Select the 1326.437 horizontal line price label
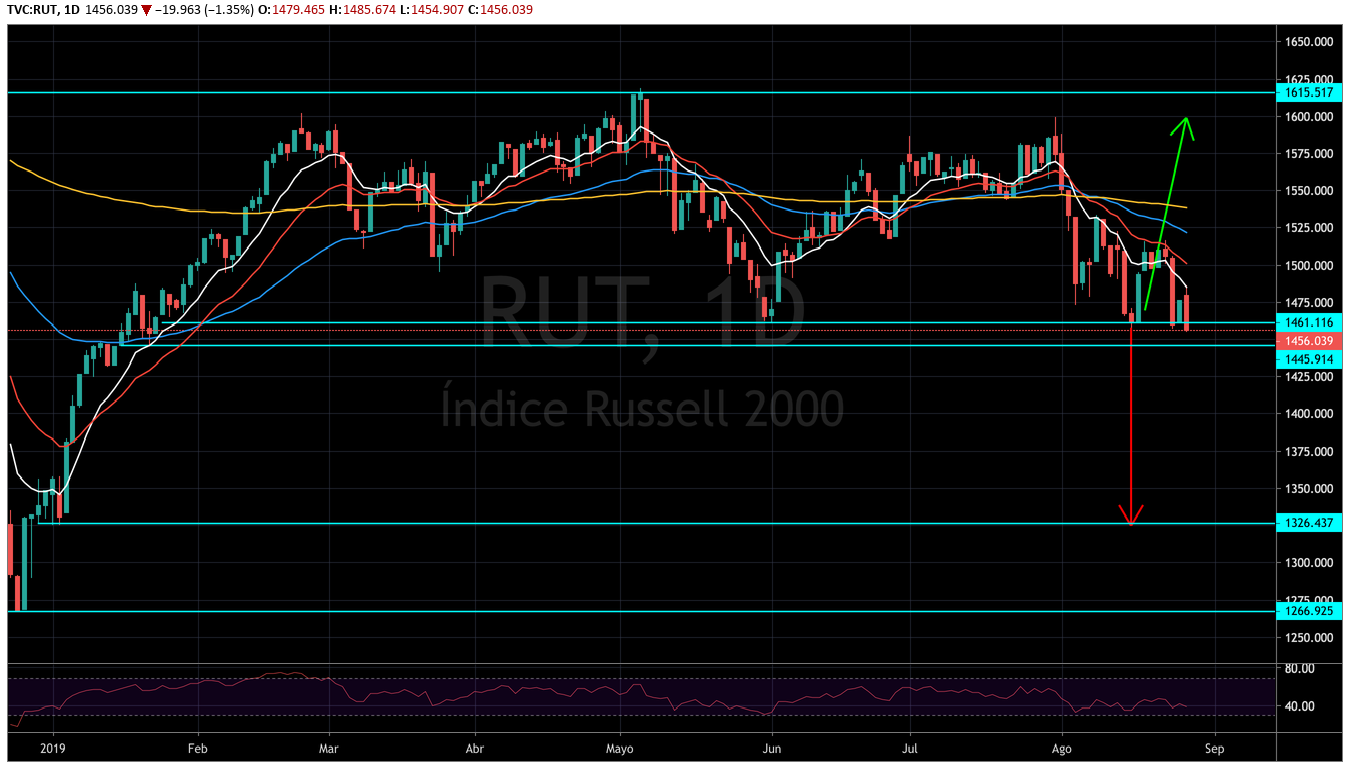The width and height of the screenshot is (1348, 765). point(1310,523)
